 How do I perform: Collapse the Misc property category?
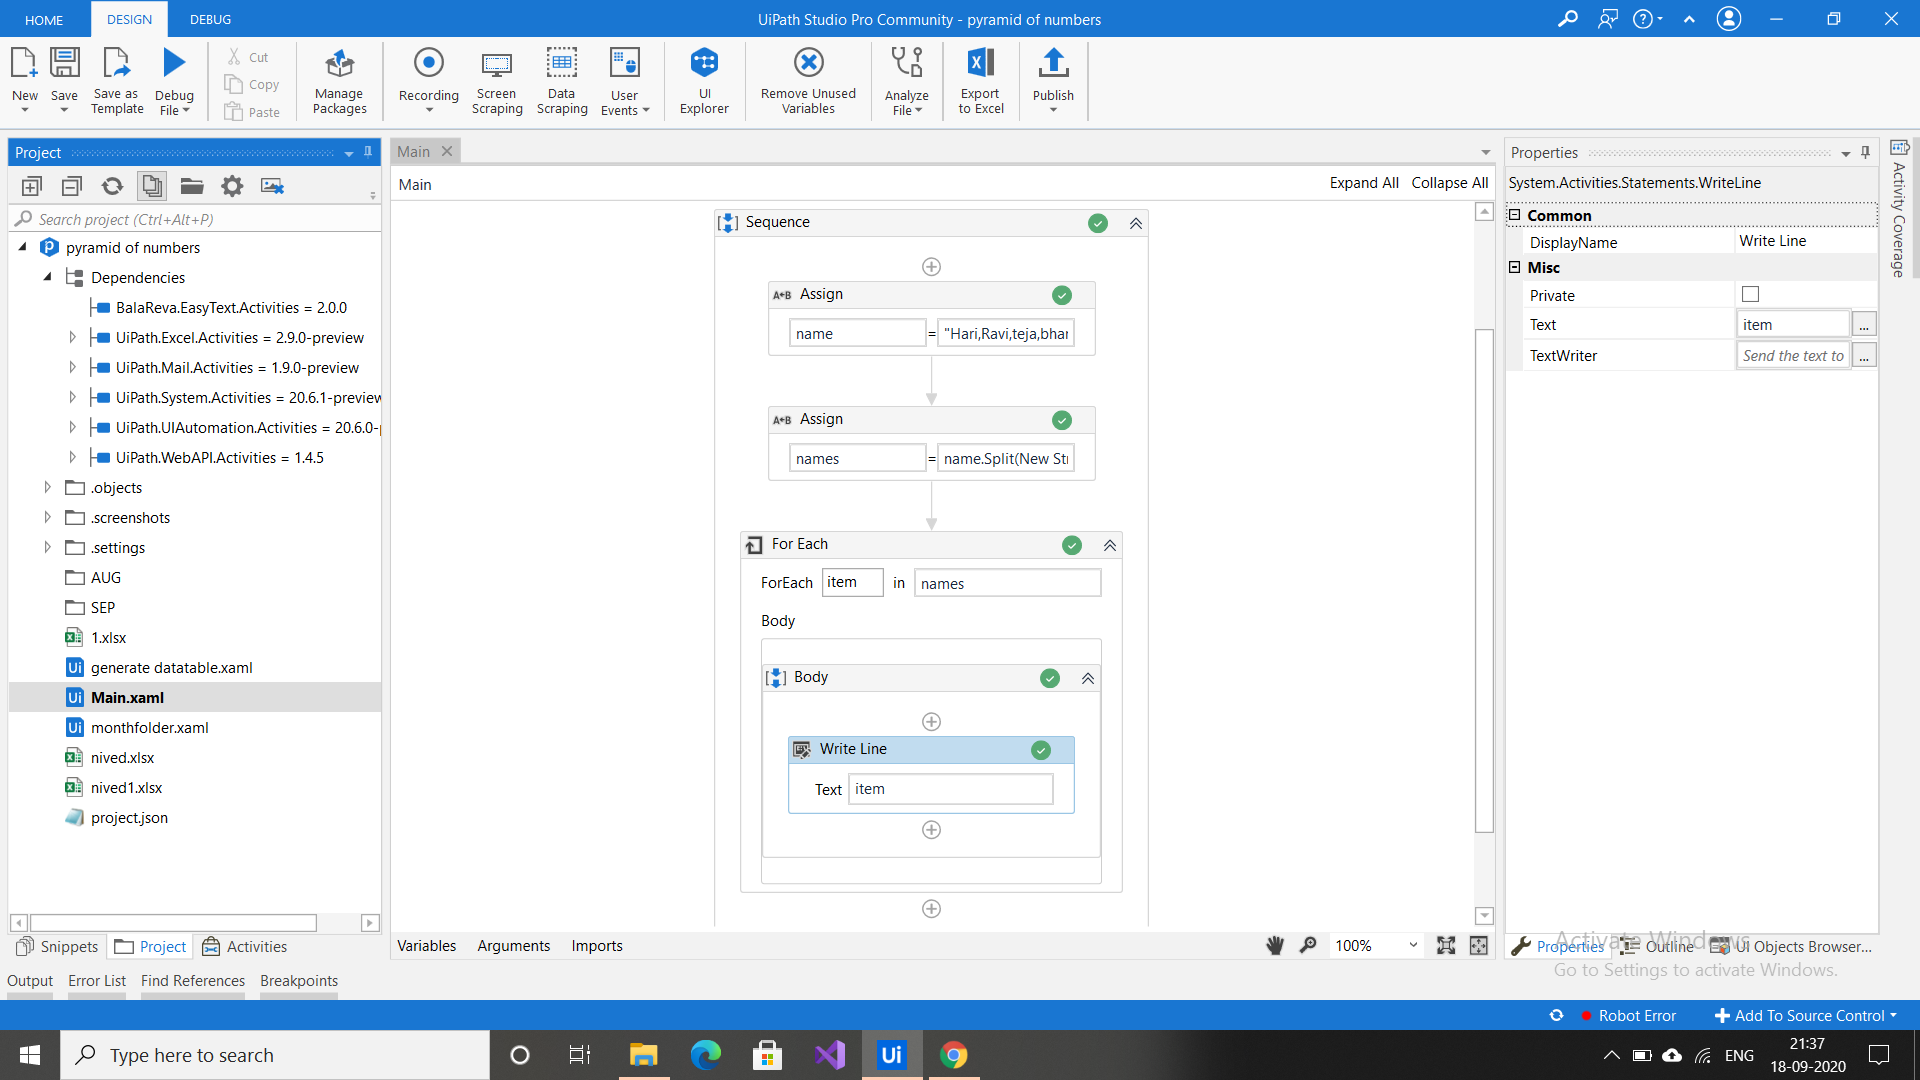click(x=1514, y=267)
